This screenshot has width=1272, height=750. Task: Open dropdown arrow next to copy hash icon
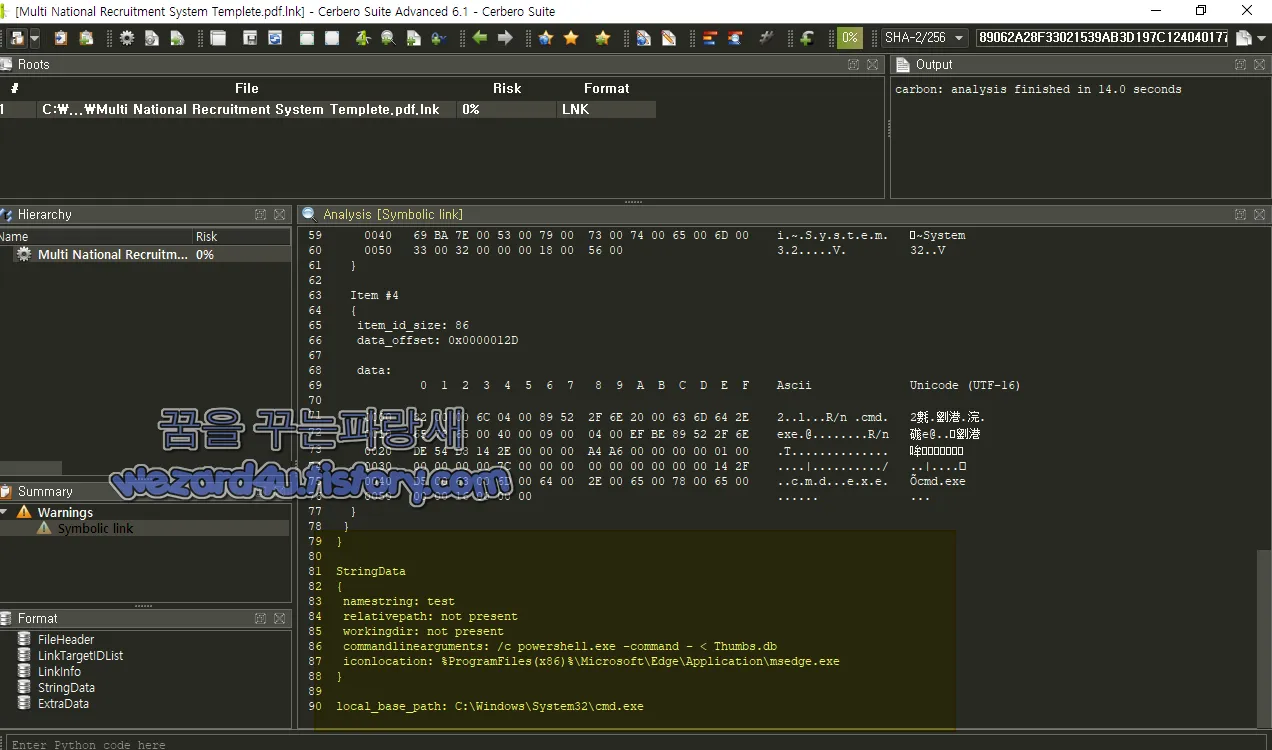click(1260, 38)
